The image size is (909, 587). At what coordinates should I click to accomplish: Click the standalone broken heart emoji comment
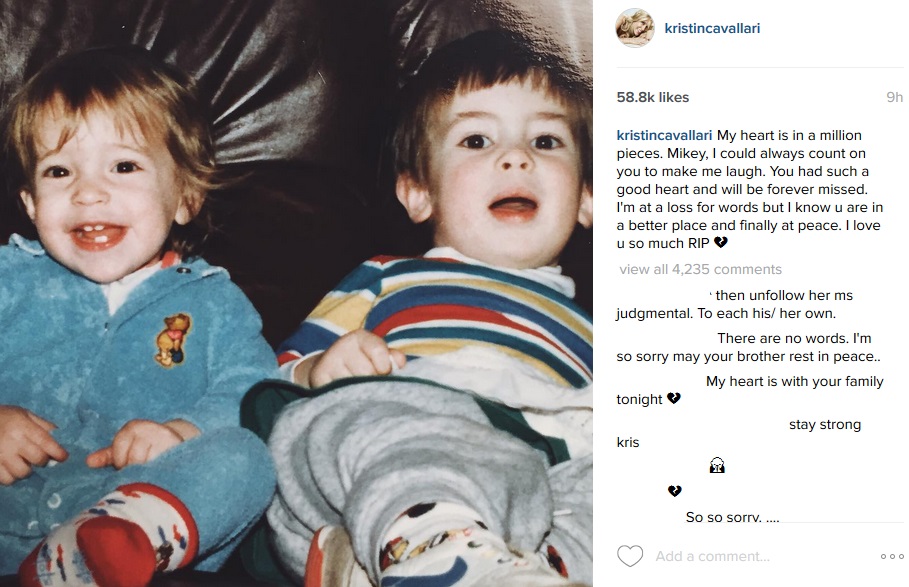pyautogui.click(x=674, y=491)
